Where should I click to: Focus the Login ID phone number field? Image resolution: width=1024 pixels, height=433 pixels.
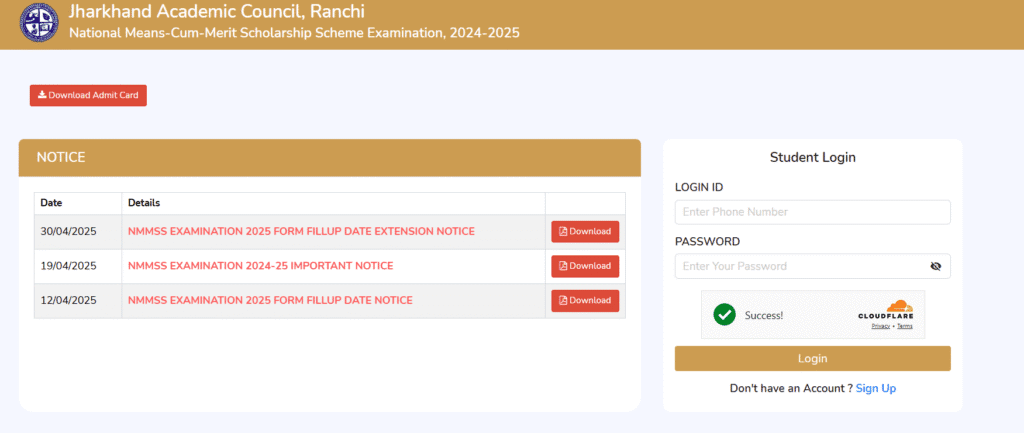812,212
